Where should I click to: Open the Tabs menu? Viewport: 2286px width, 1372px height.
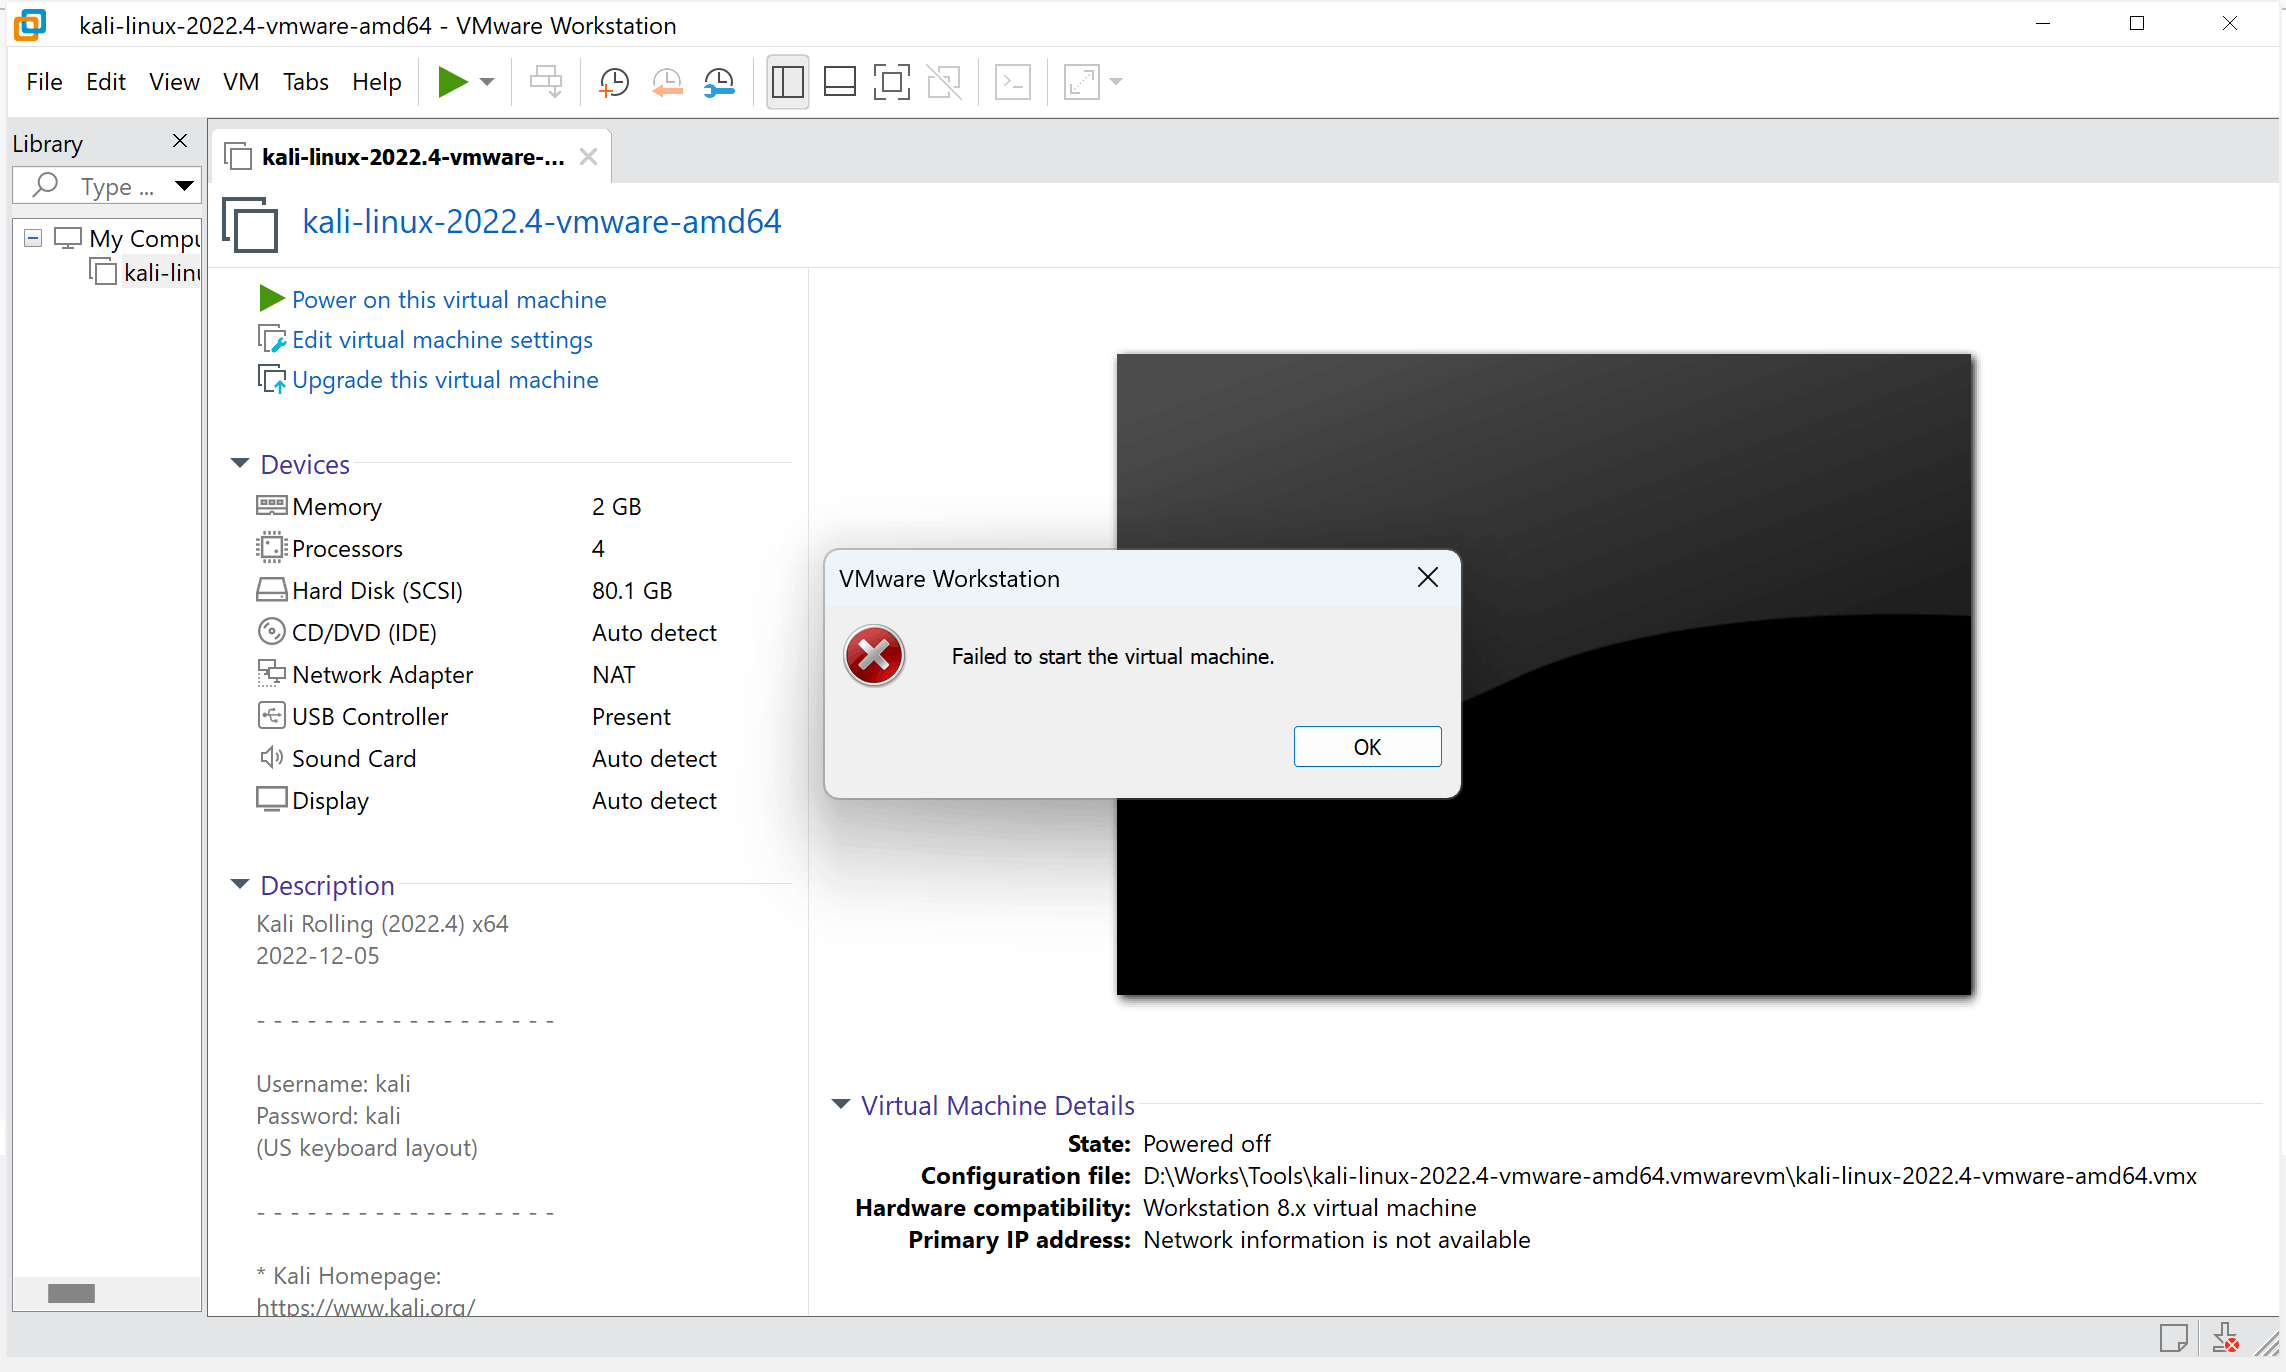[305, 82]
